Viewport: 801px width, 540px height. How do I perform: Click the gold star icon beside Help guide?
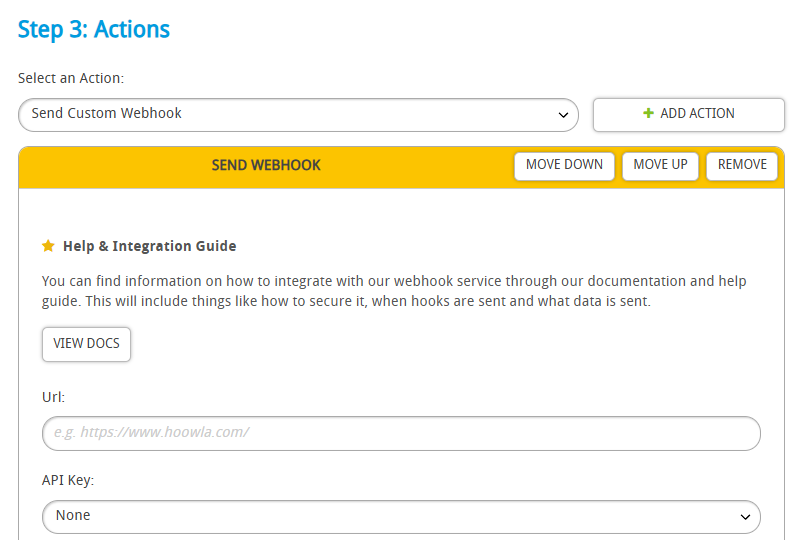tap(49, 246)
